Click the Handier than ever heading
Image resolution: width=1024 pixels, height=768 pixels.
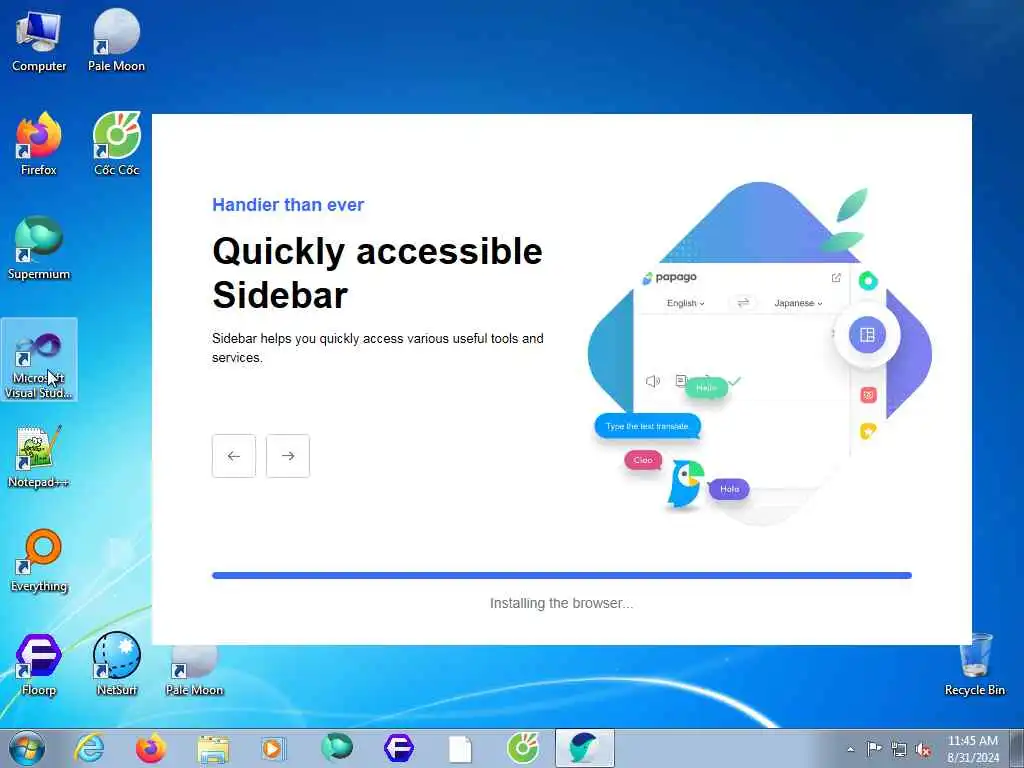coord(288,204)
